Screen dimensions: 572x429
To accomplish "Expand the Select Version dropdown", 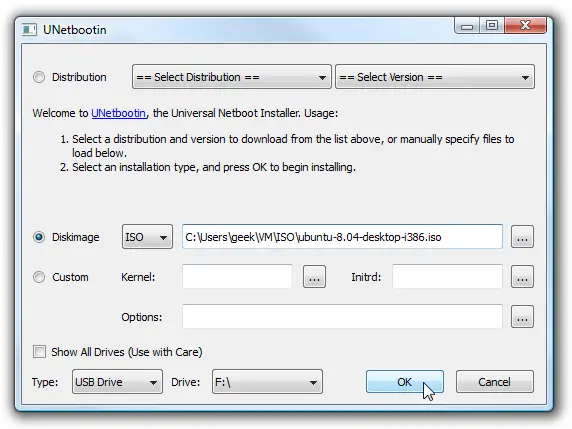I will point(435,77).
